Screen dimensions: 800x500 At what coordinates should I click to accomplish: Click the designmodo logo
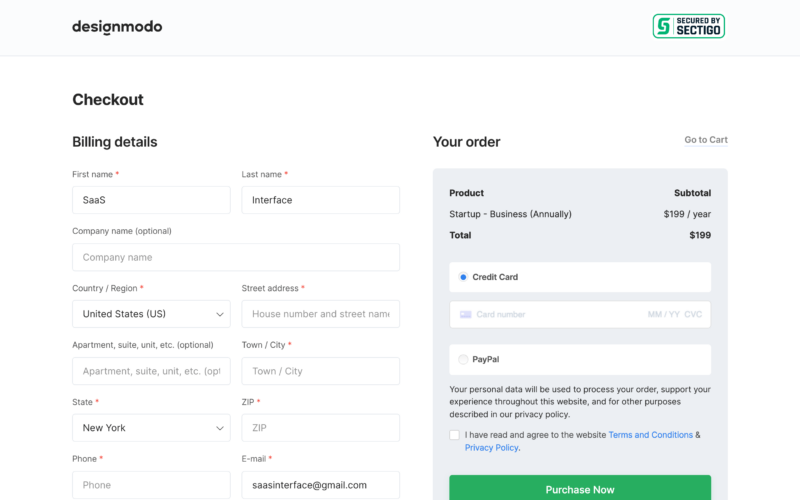click(x=117, y=27)
